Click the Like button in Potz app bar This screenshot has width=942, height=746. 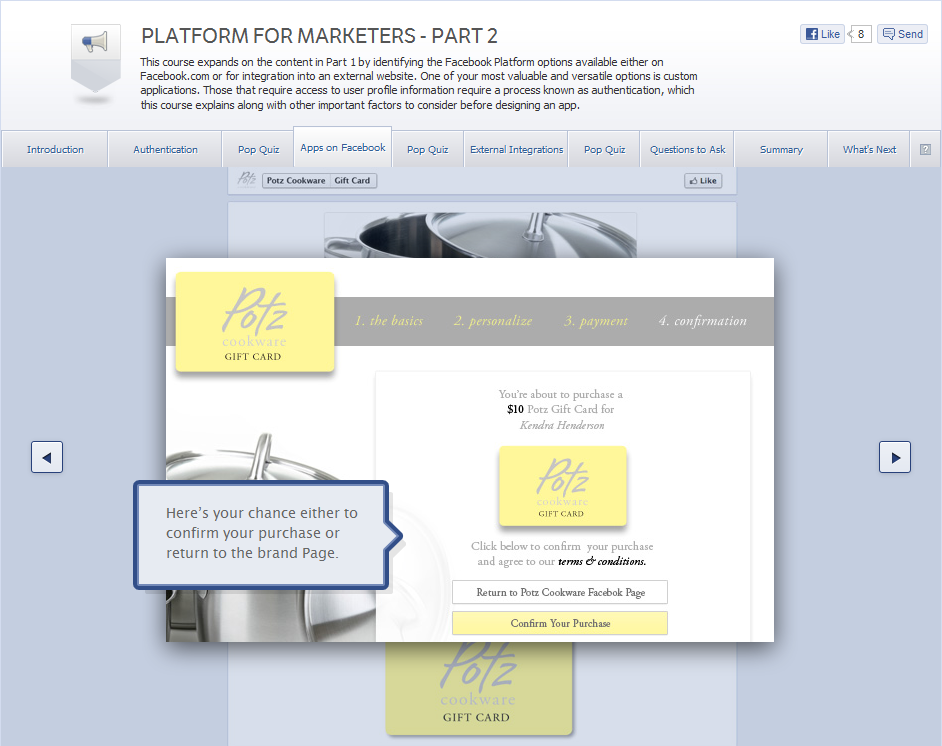tap(703, 181)
